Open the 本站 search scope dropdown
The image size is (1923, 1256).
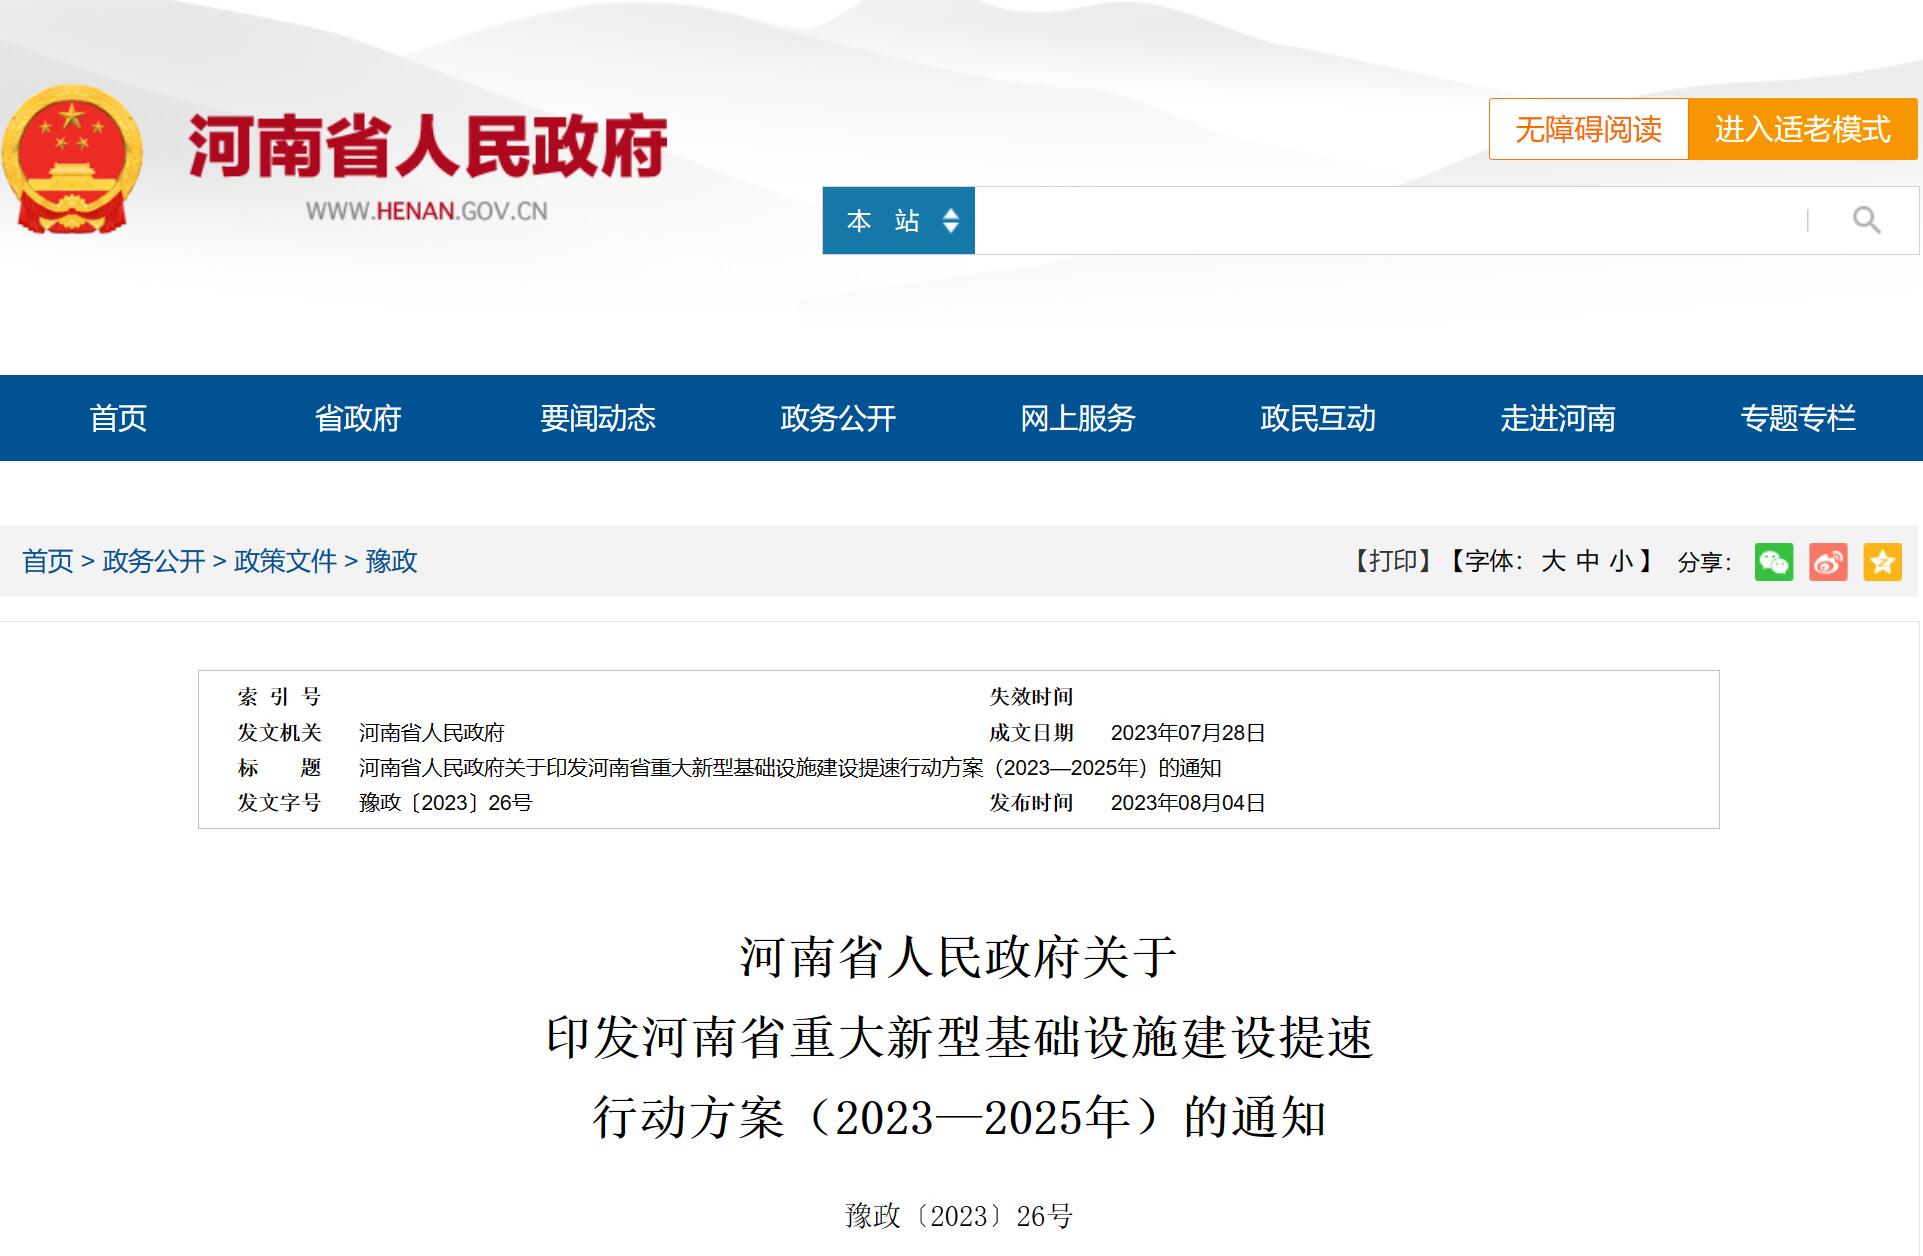(x=898, y=220)
